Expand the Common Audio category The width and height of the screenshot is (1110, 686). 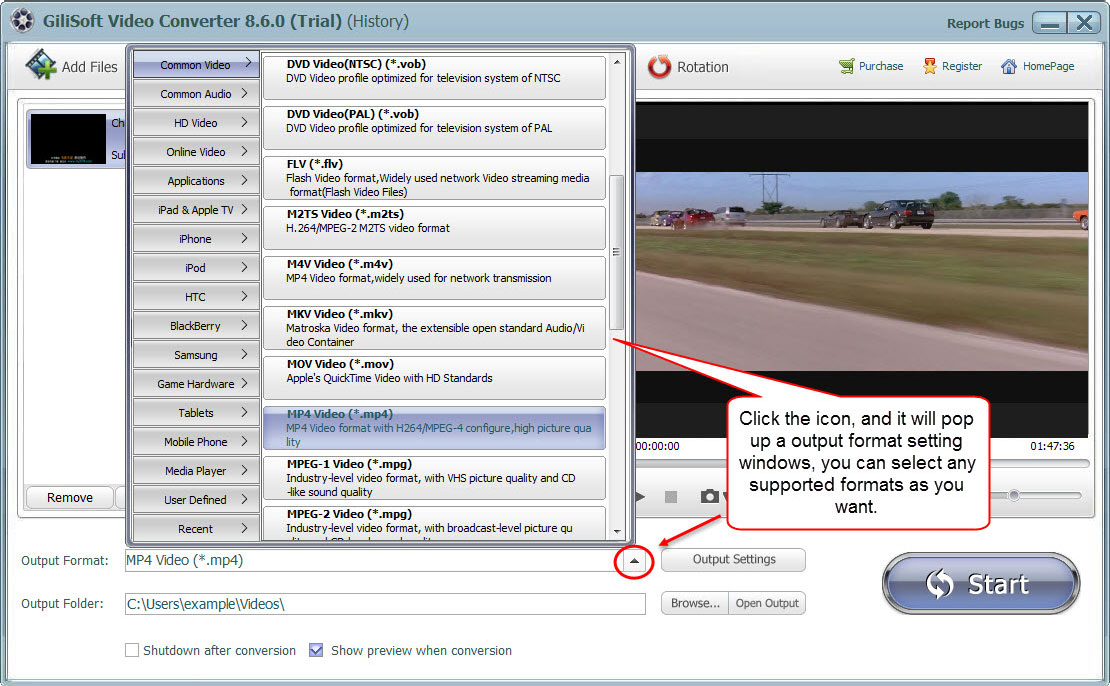pos(196,93)
